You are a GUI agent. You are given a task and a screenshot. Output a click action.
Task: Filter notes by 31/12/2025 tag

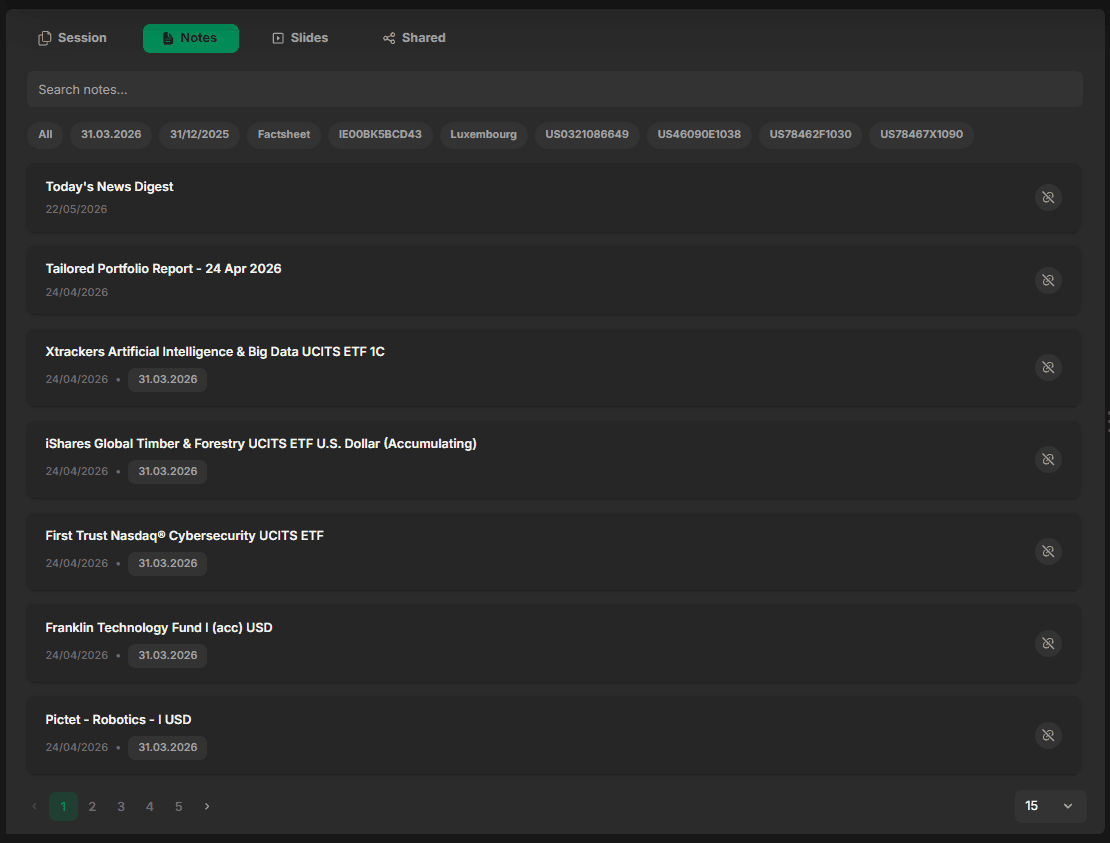tap(200, 134)
